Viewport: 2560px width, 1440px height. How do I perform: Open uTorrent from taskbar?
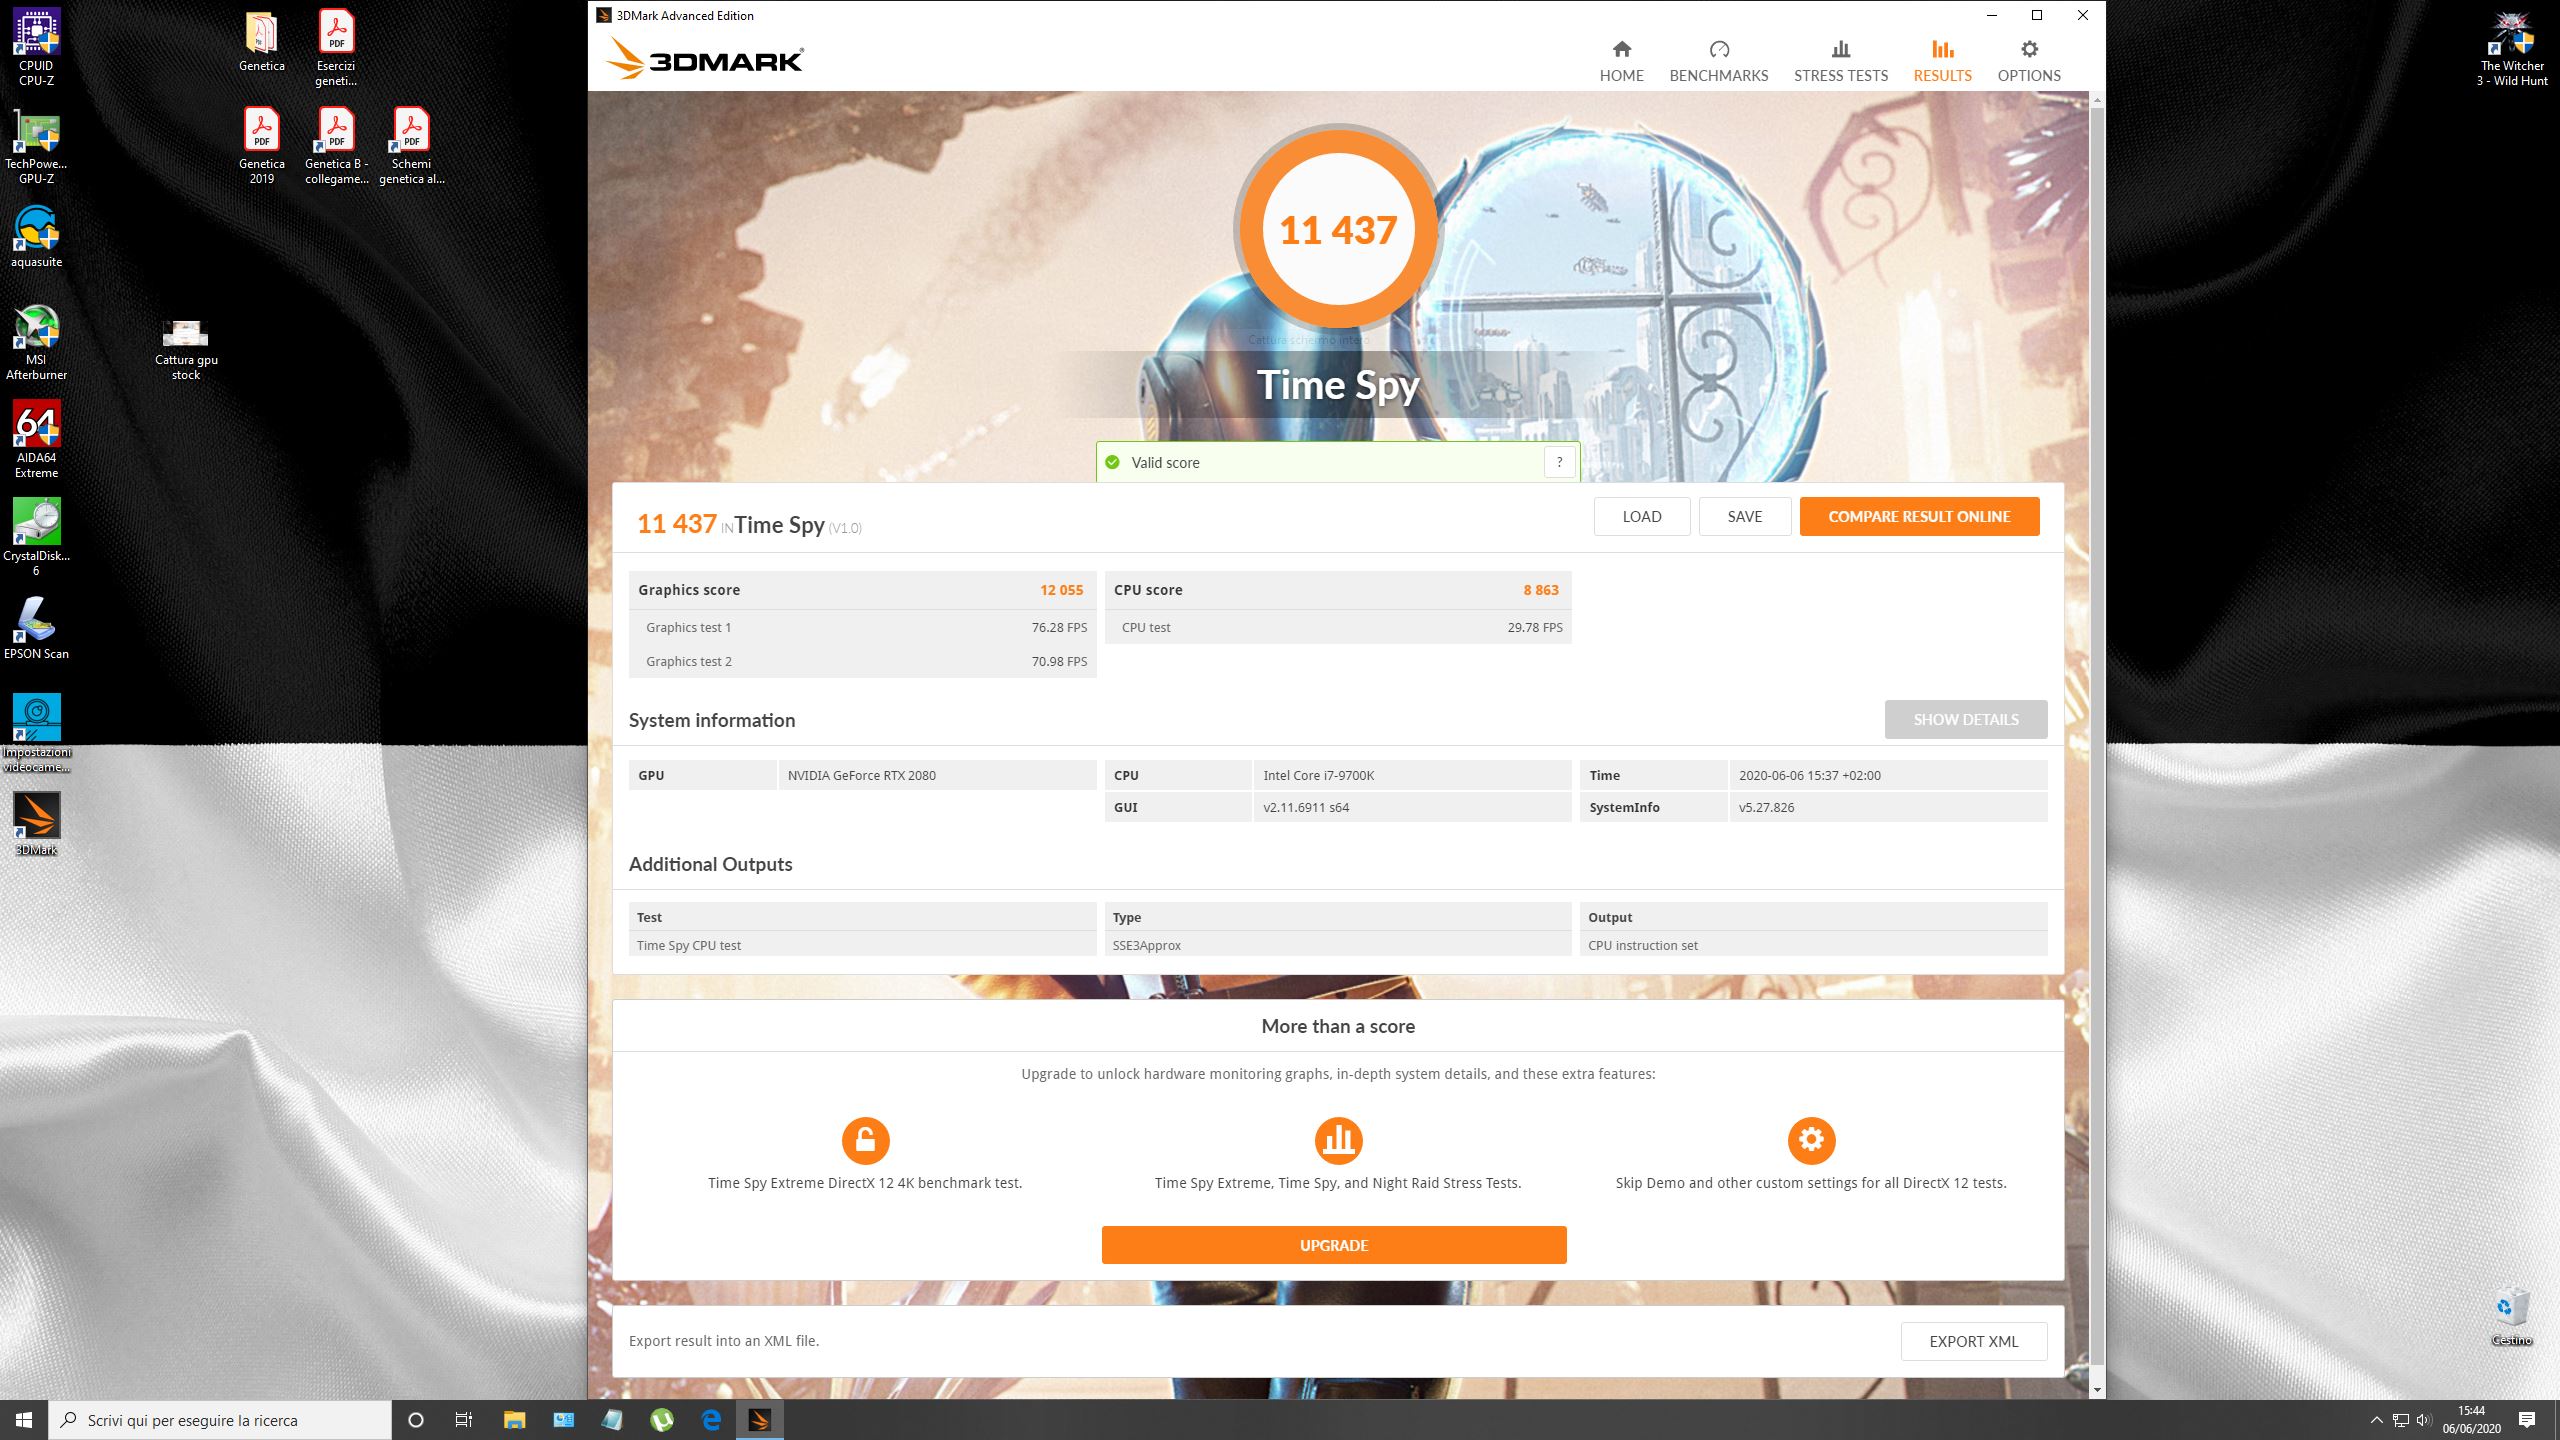[x=661, y=1420]
